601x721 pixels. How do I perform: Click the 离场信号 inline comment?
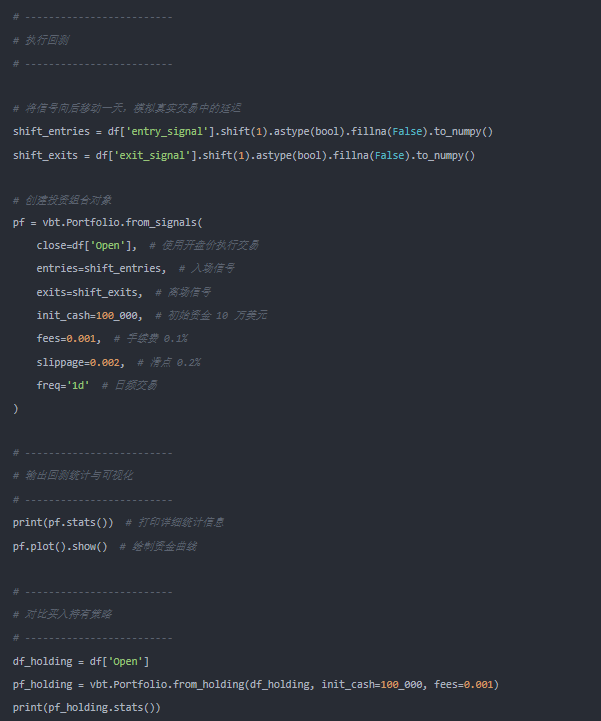click(x=183, y=292)
